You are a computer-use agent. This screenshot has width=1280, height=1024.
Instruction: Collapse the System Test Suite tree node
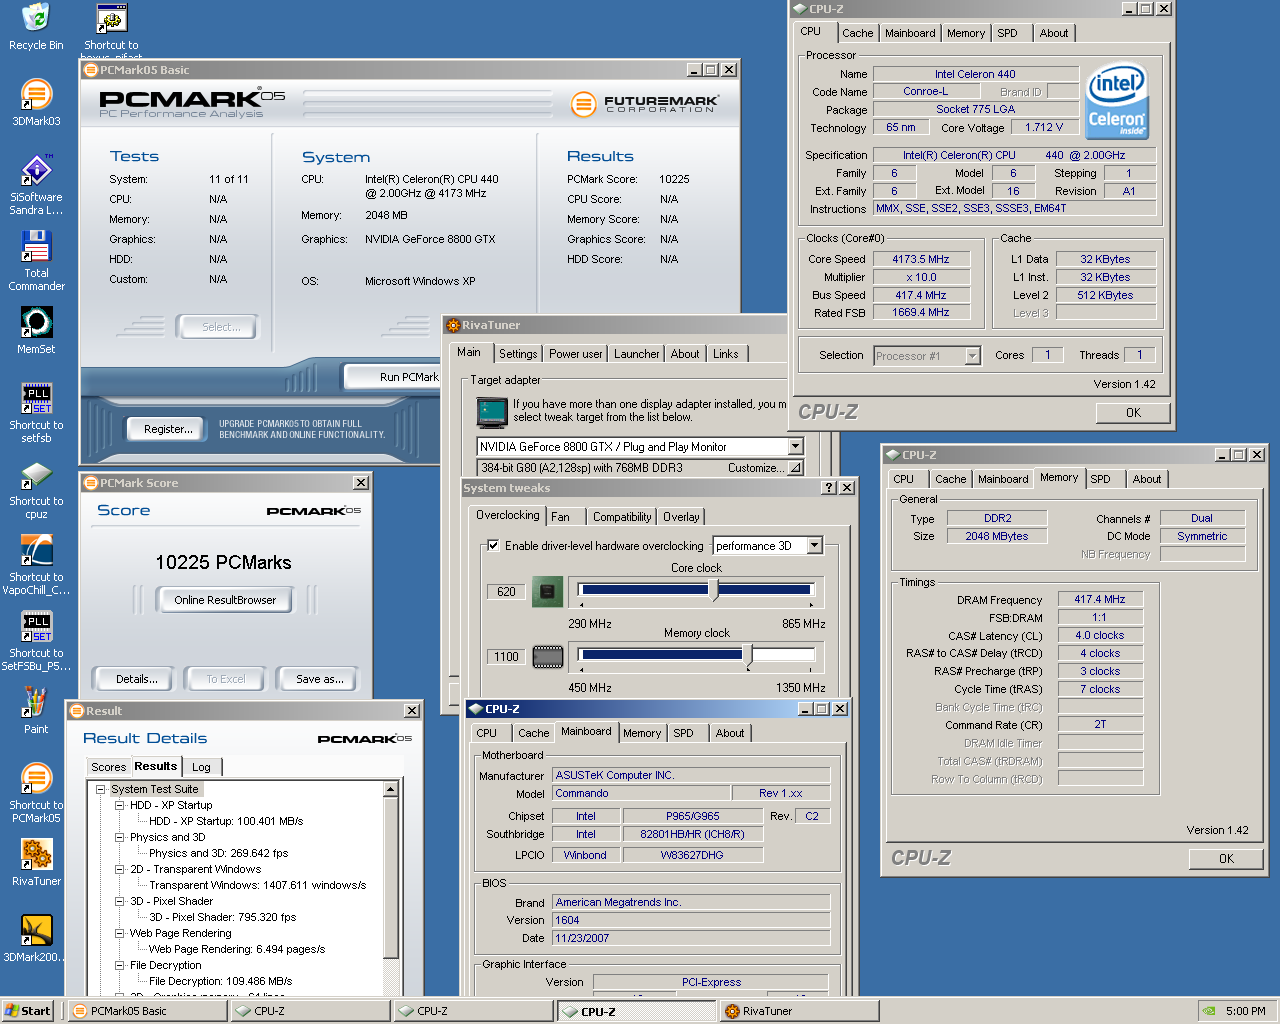click(x=101, y=789)
